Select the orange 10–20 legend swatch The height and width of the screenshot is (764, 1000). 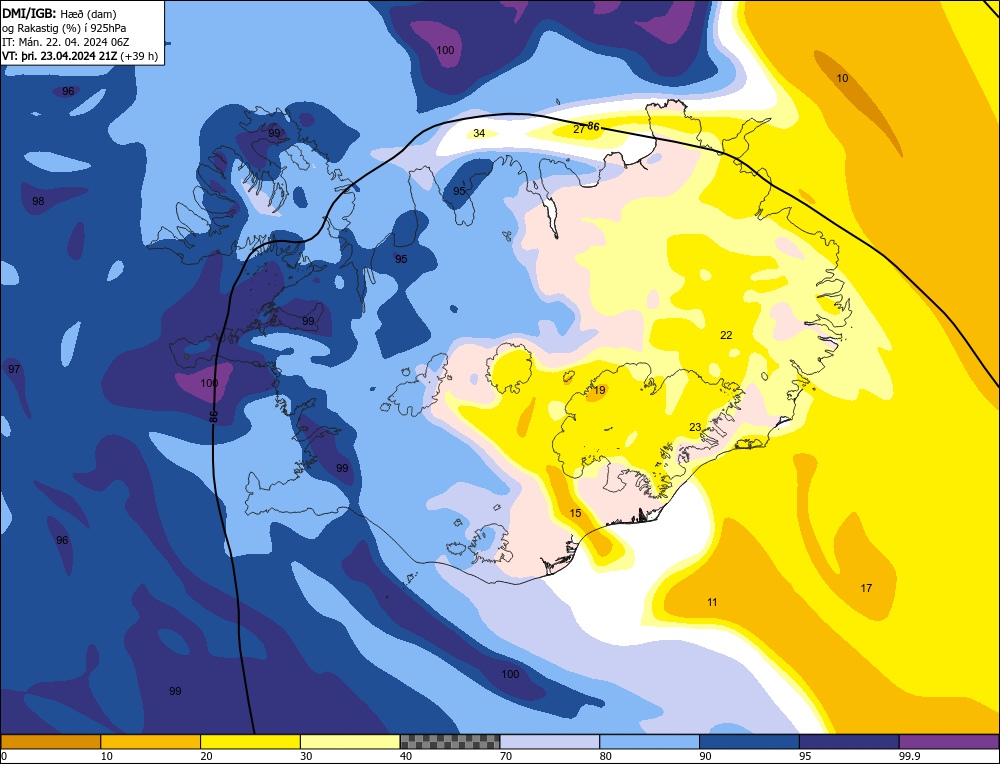(x=151, y=741)
